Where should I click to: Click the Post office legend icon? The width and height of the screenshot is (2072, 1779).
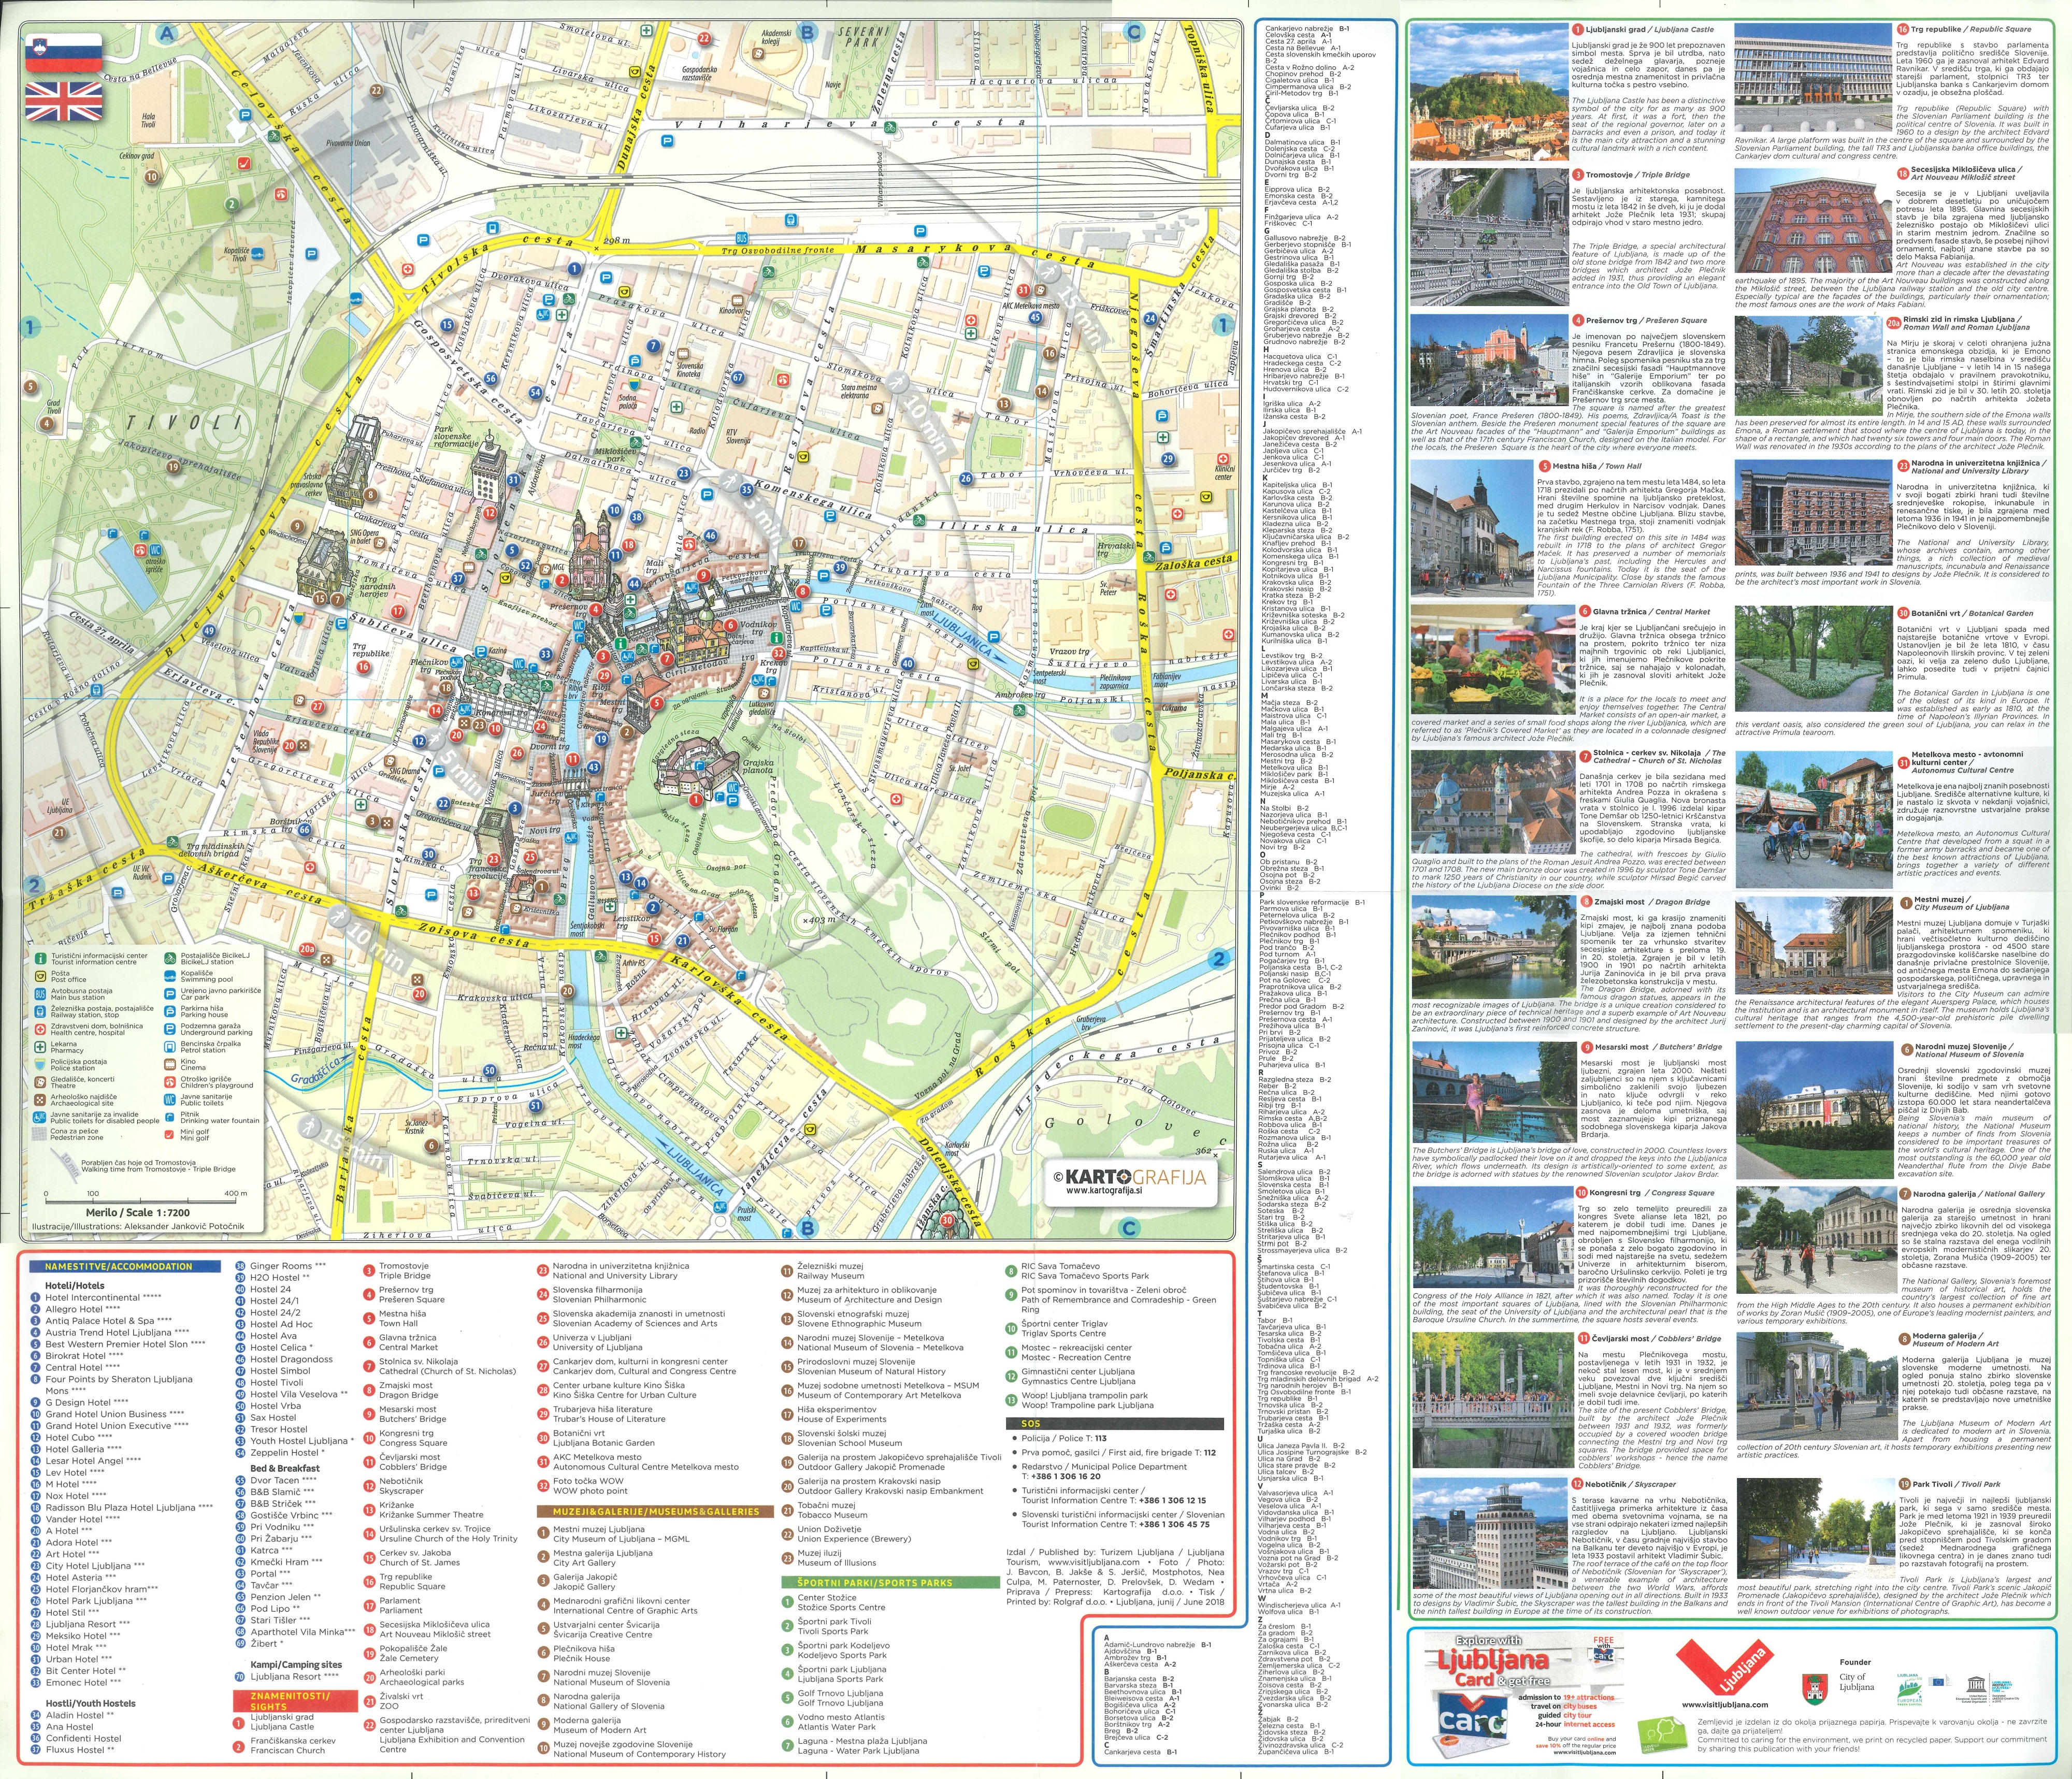pos(40,976)
